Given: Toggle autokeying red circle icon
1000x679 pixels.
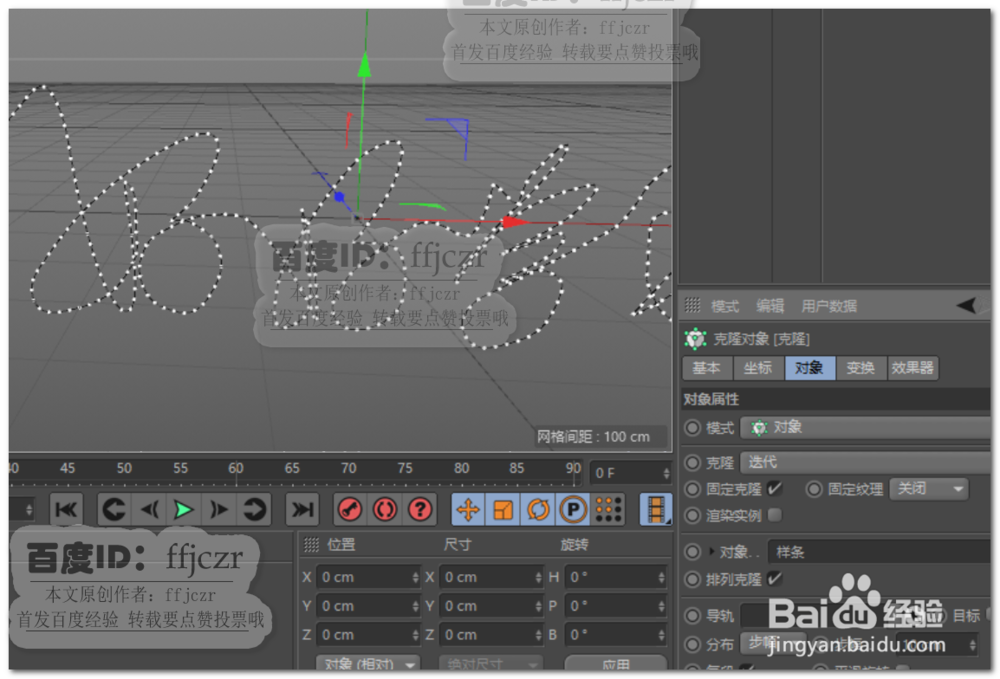Looking at the screenshot, I should (x=385, y=509).
